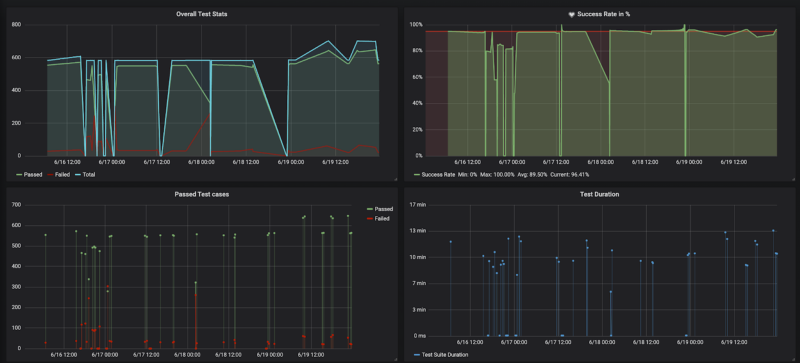Click the 6/17 00:00 x-axis label in Success Rate

coord(512,162)
